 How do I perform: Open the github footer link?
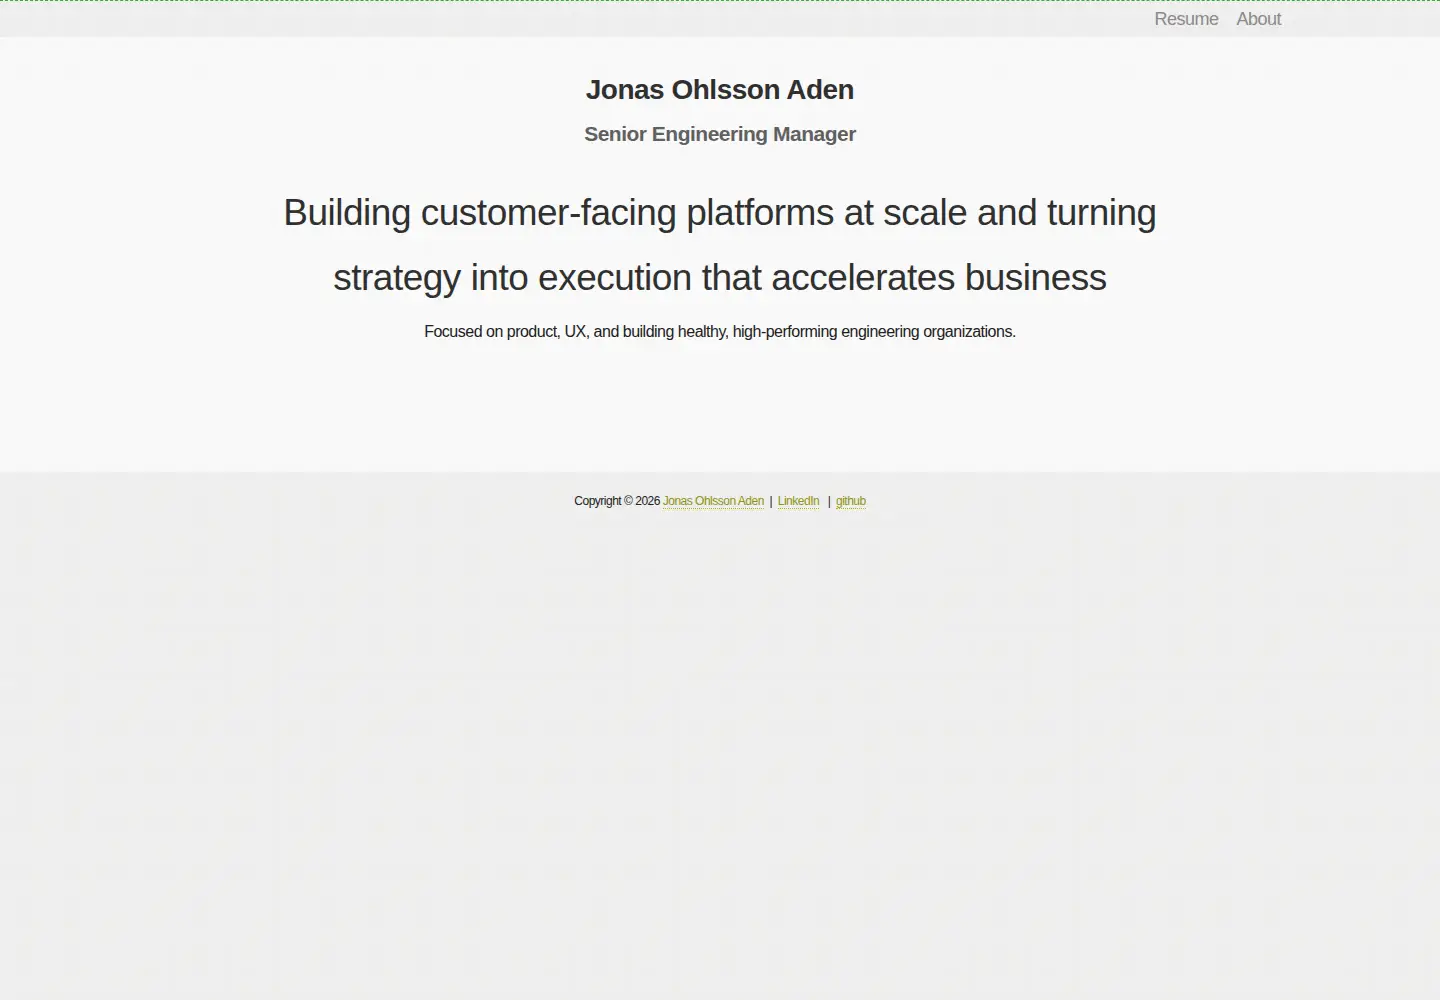click(x=851, y=501)
